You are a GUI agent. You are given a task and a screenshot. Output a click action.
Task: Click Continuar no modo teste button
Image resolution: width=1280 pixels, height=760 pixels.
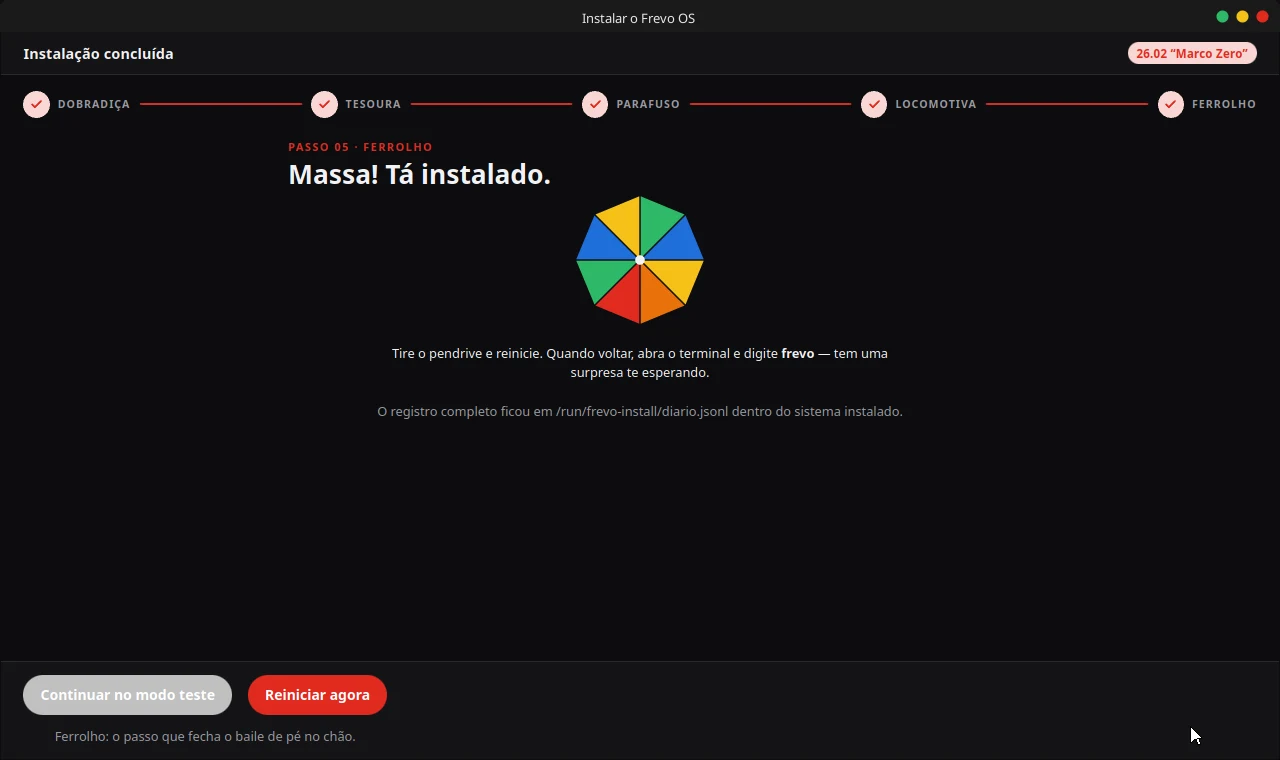pos(128,695)
